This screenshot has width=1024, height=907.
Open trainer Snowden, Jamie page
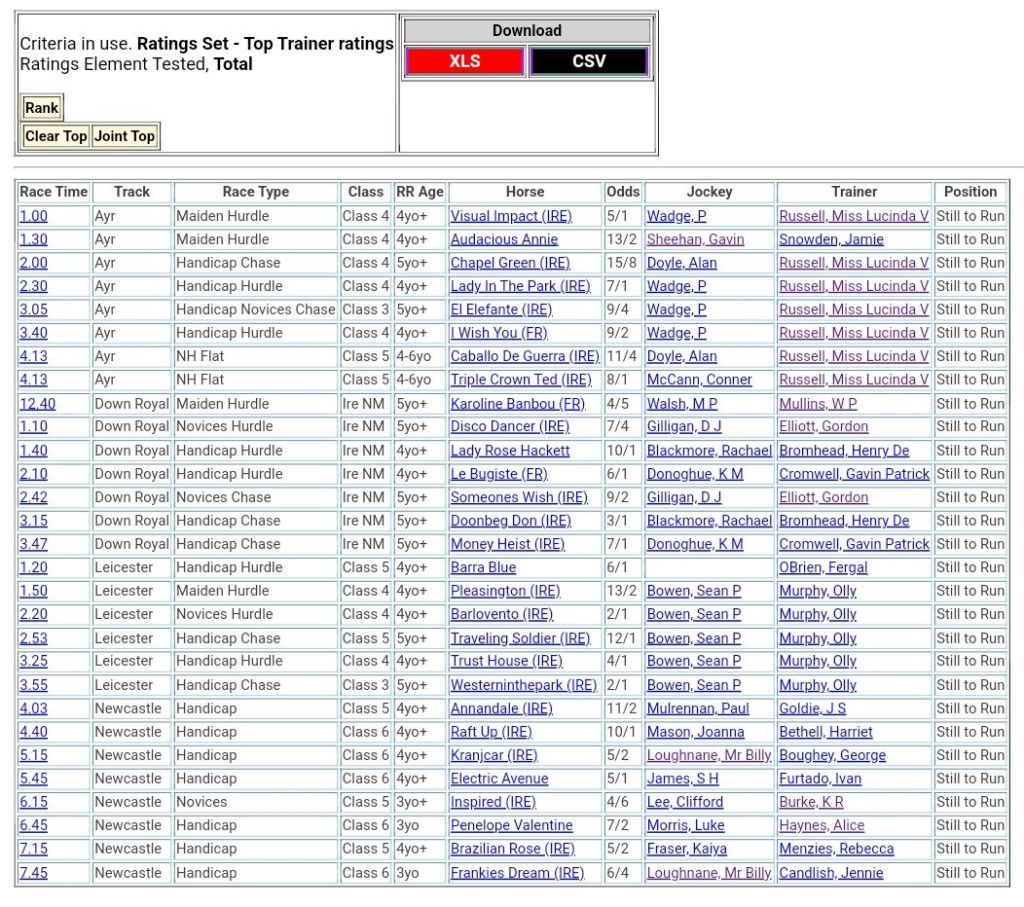tap(831, 240)
